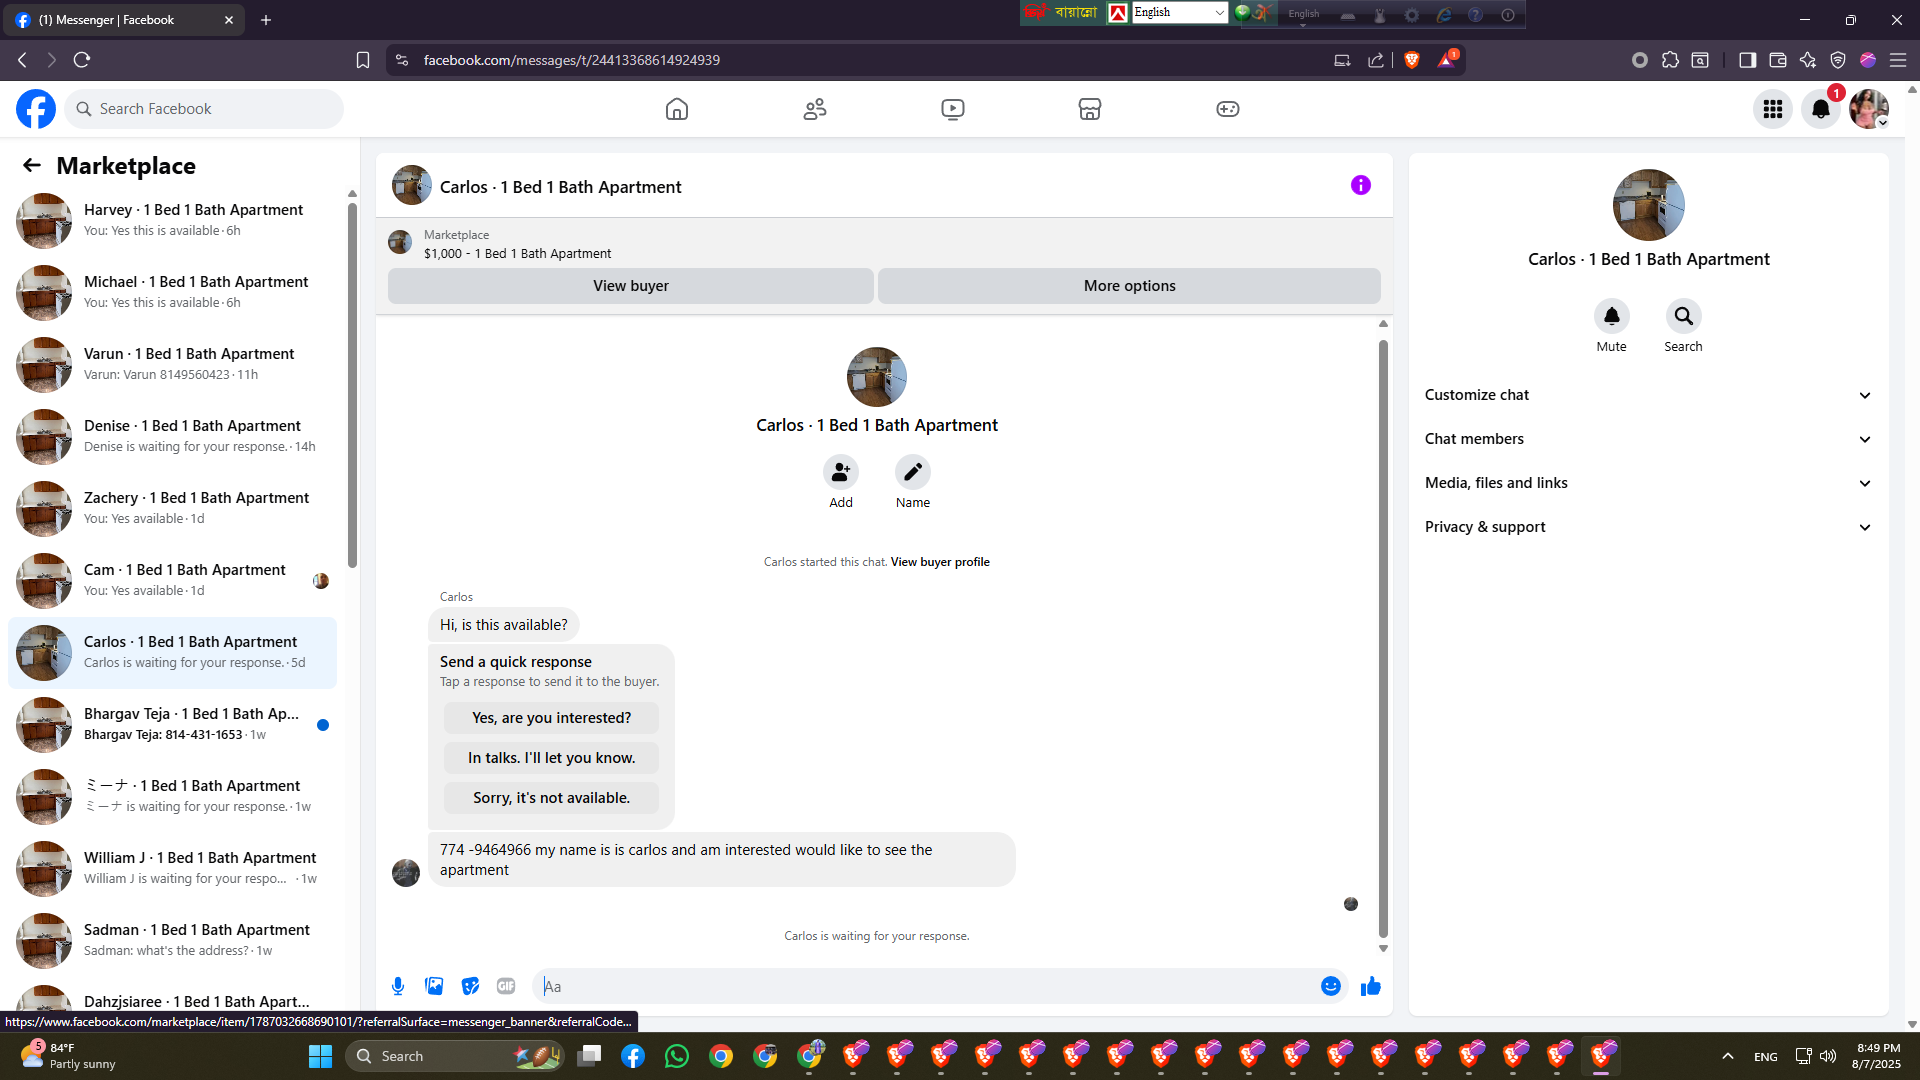This screenshot has height=1080, width=1920.
Task: Click the More options button
Action: point(1130,286)
